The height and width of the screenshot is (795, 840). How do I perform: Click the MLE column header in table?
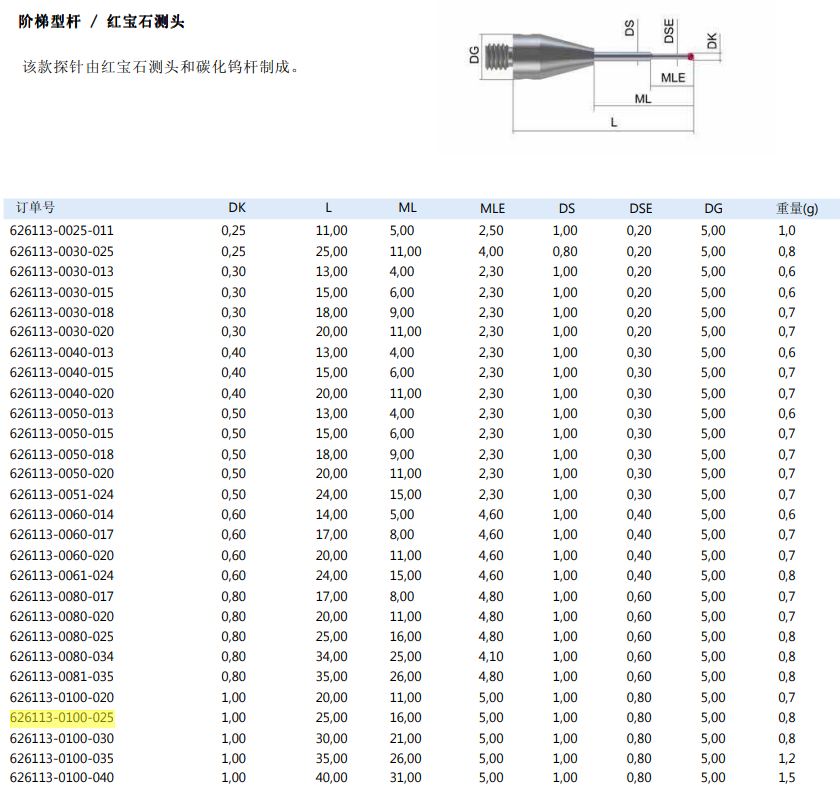point(492,208)
